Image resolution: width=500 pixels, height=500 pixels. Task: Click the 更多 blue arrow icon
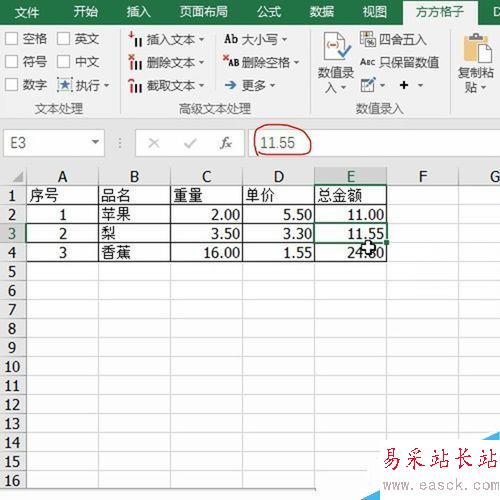pyautogui.click(x=231, y=85)
